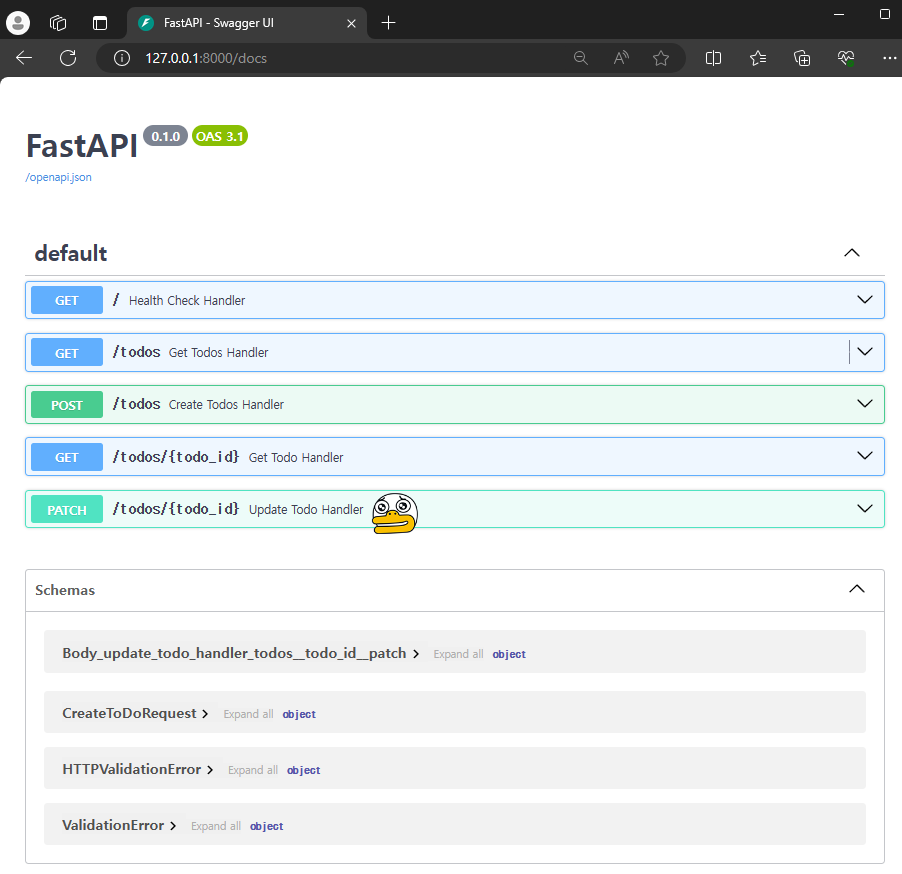Click POST badge of Create Todos Handler
Image resolution: width=902 pixels, height=874 pixels.
[x=67, y=405]
